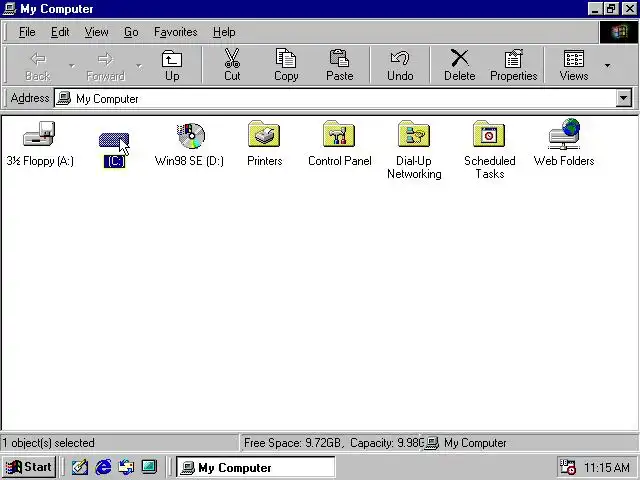Viewport: 640px width, 480px height.
Task: Click the '1 object(s) selected' status text
Action: coord(49,443)
